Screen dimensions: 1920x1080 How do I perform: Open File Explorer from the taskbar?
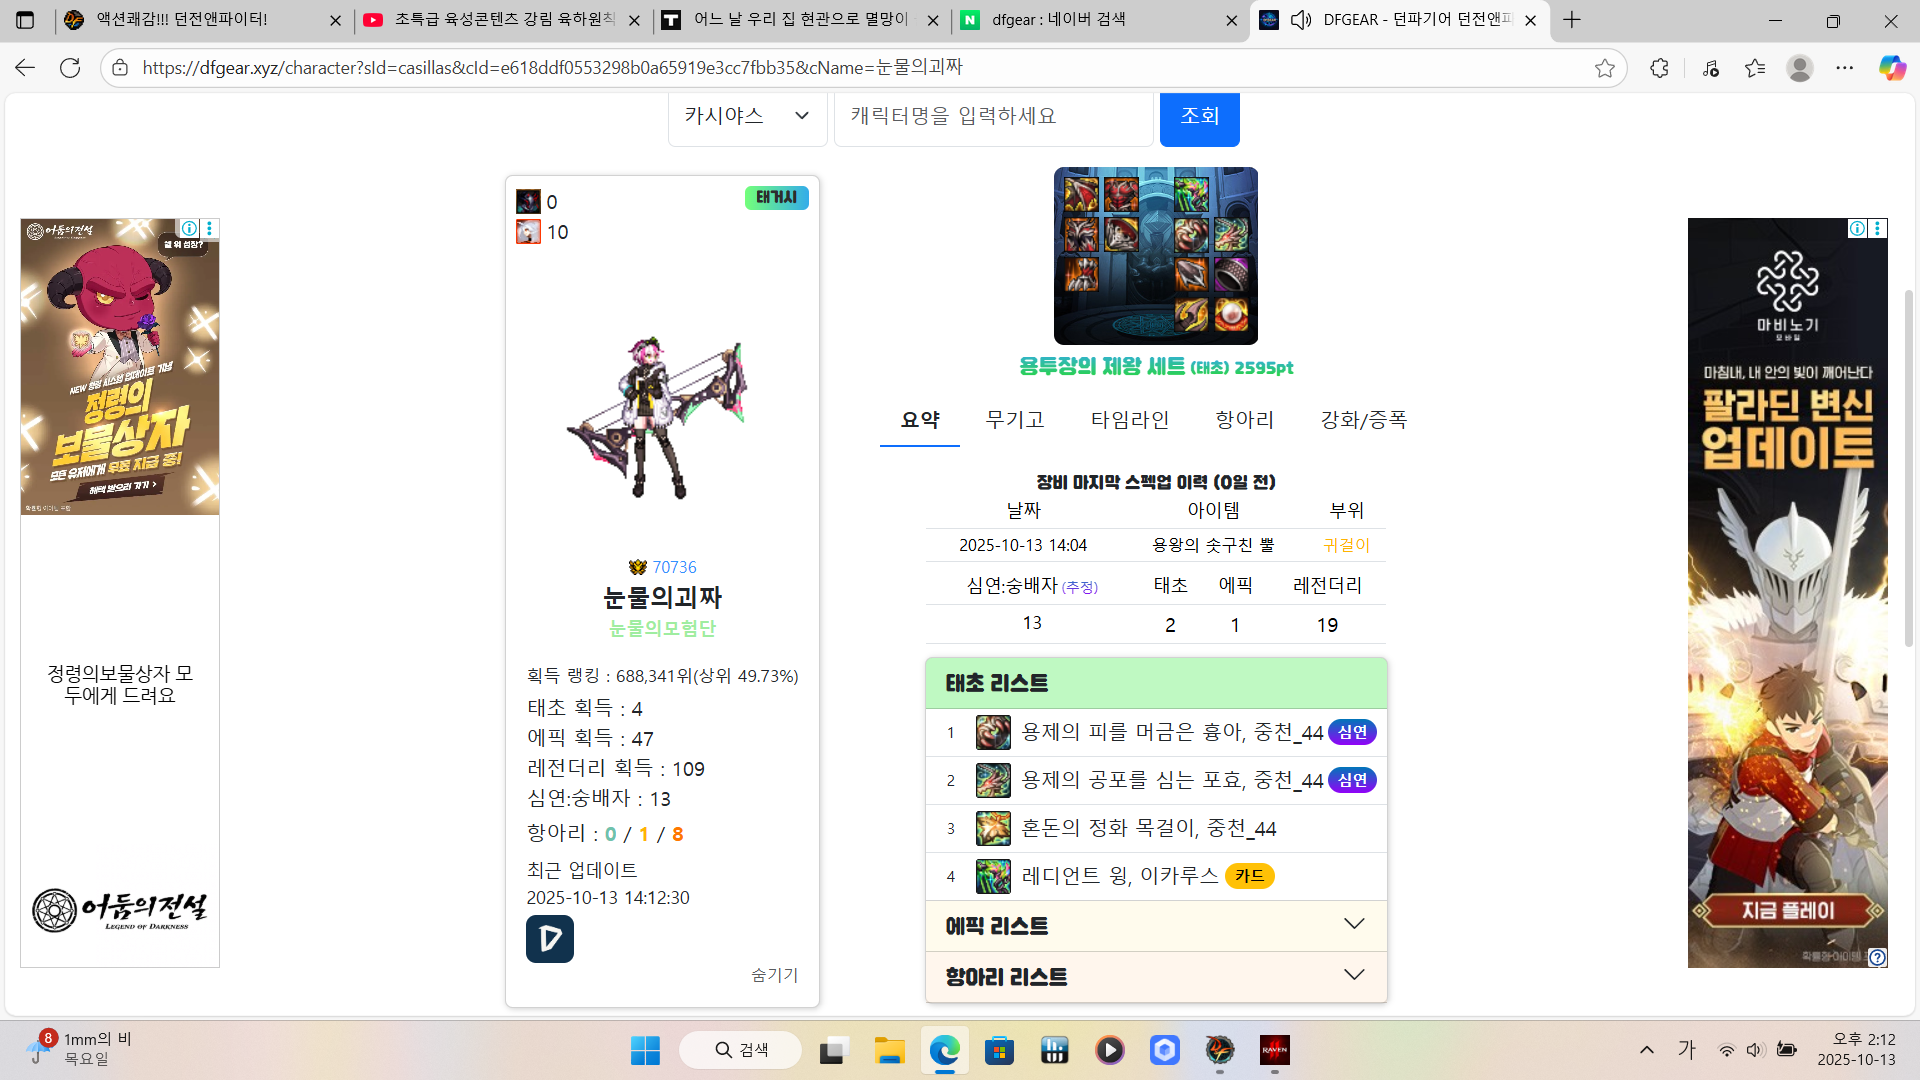889,1050
